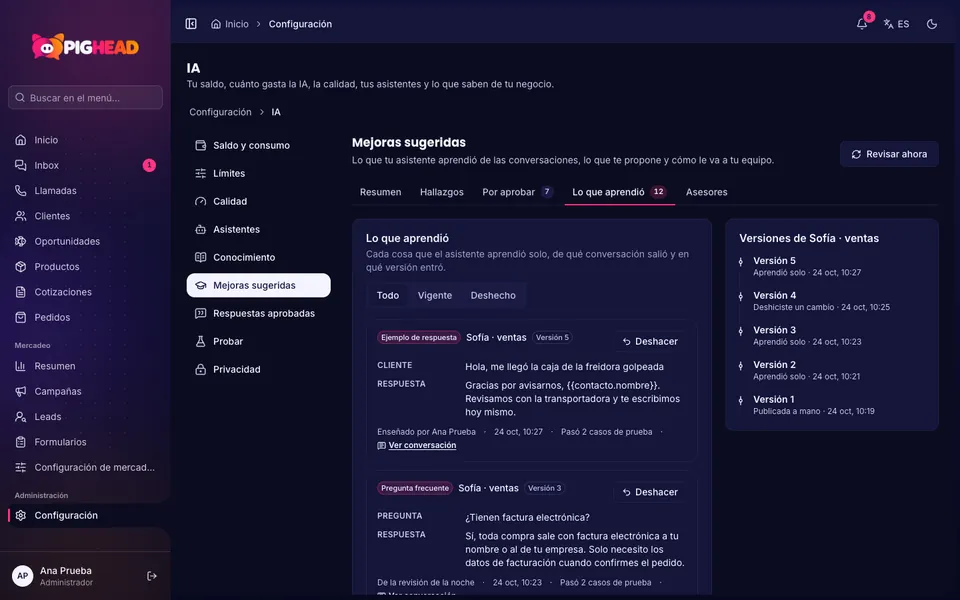
Task: Open Clientes in the sidebar
Action: pyautogui.click(x=85, y=216)
